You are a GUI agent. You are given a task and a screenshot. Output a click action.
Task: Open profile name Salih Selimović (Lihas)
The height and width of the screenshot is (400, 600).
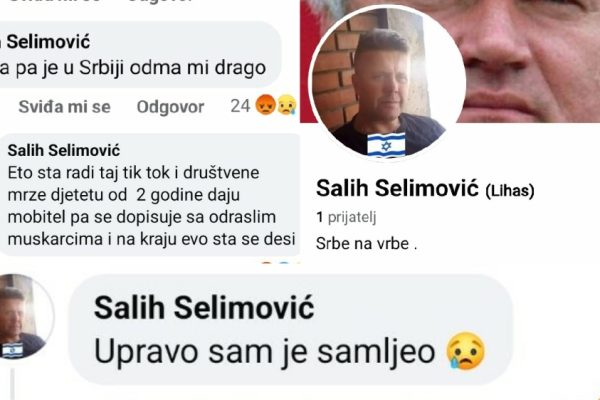click(x=425, y=189)
